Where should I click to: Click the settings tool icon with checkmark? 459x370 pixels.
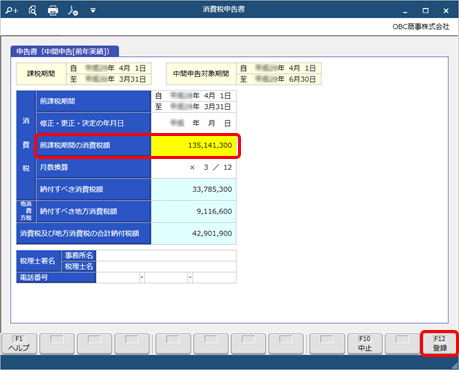73,11
